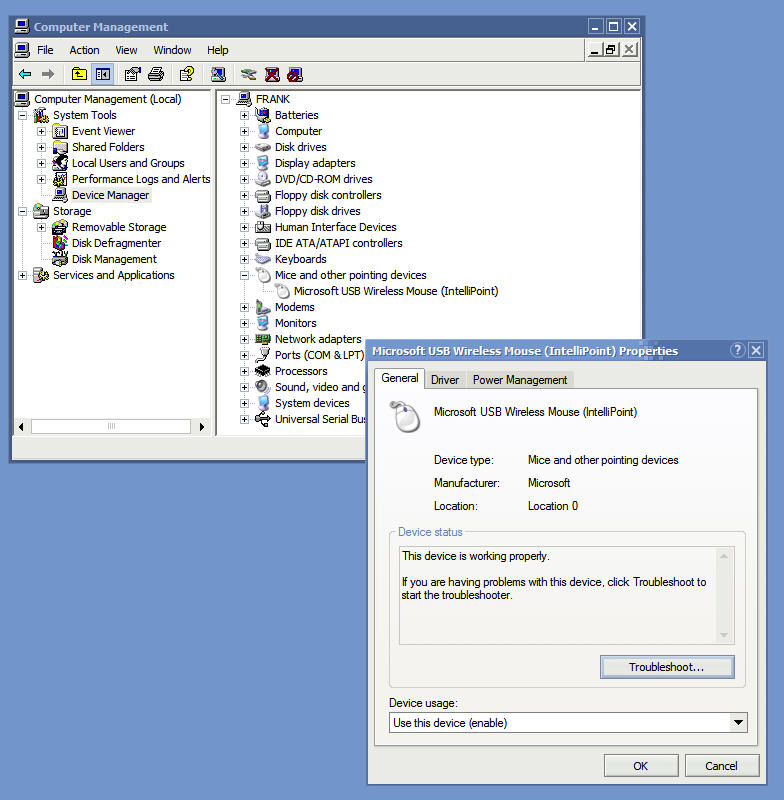Select the General tab
Image resolution: width=784 pixels, height=800 pixels.
[399, 378]
